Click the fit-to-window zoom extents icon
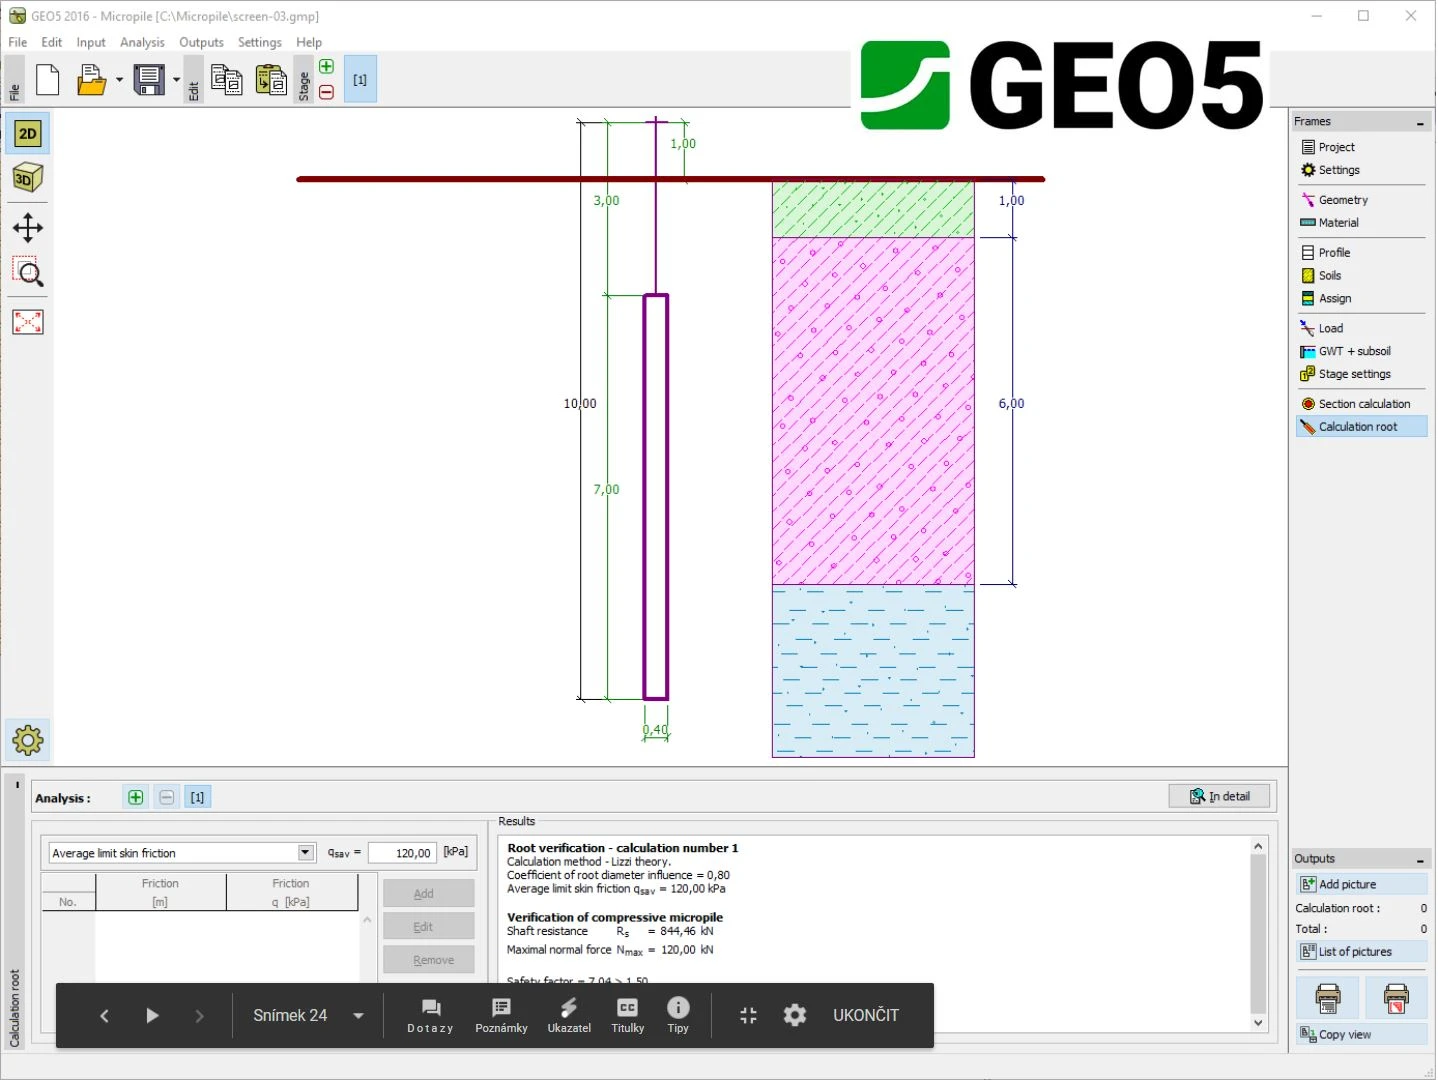This screenshot has width=1438, height=1080. coord(27,322)
